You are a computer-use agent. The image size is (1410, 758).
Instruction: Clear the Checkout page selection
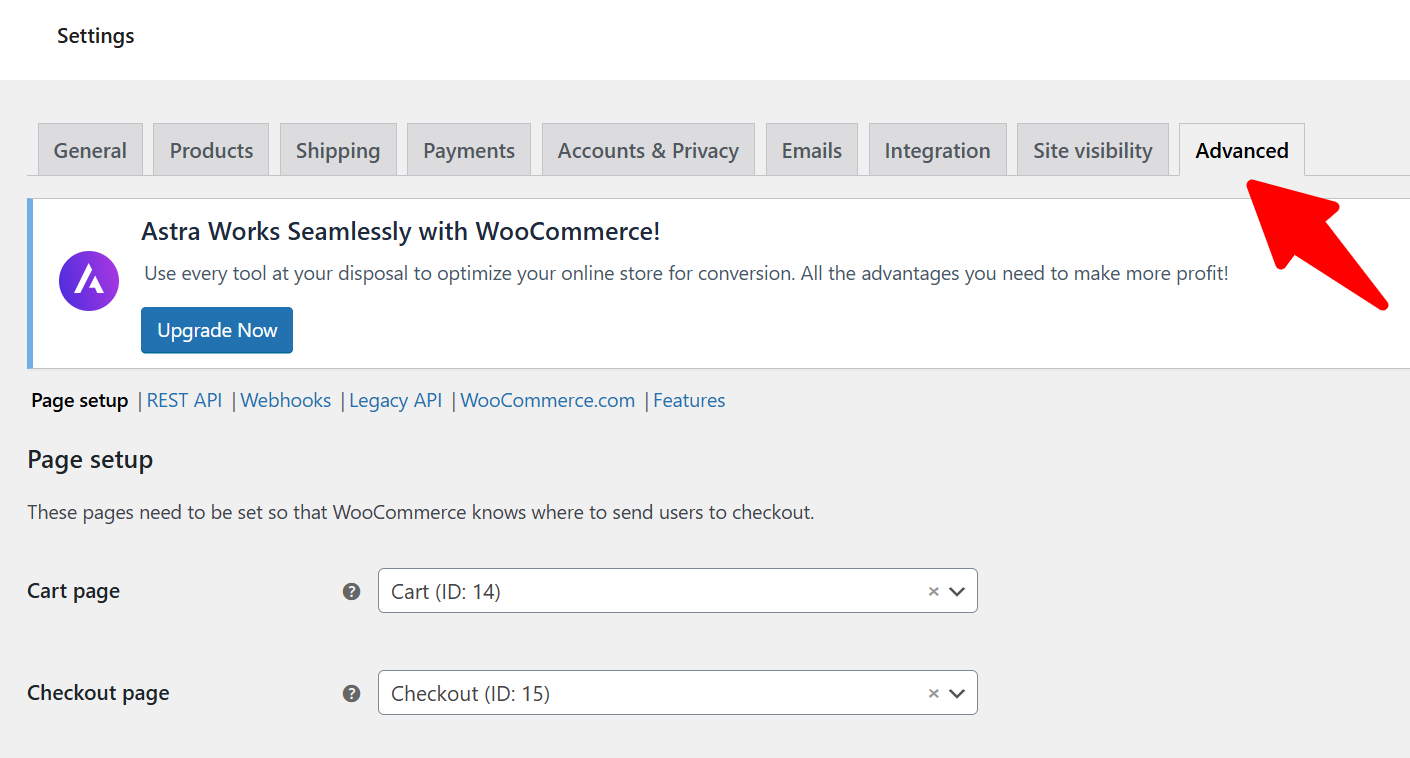click(933, 693)
